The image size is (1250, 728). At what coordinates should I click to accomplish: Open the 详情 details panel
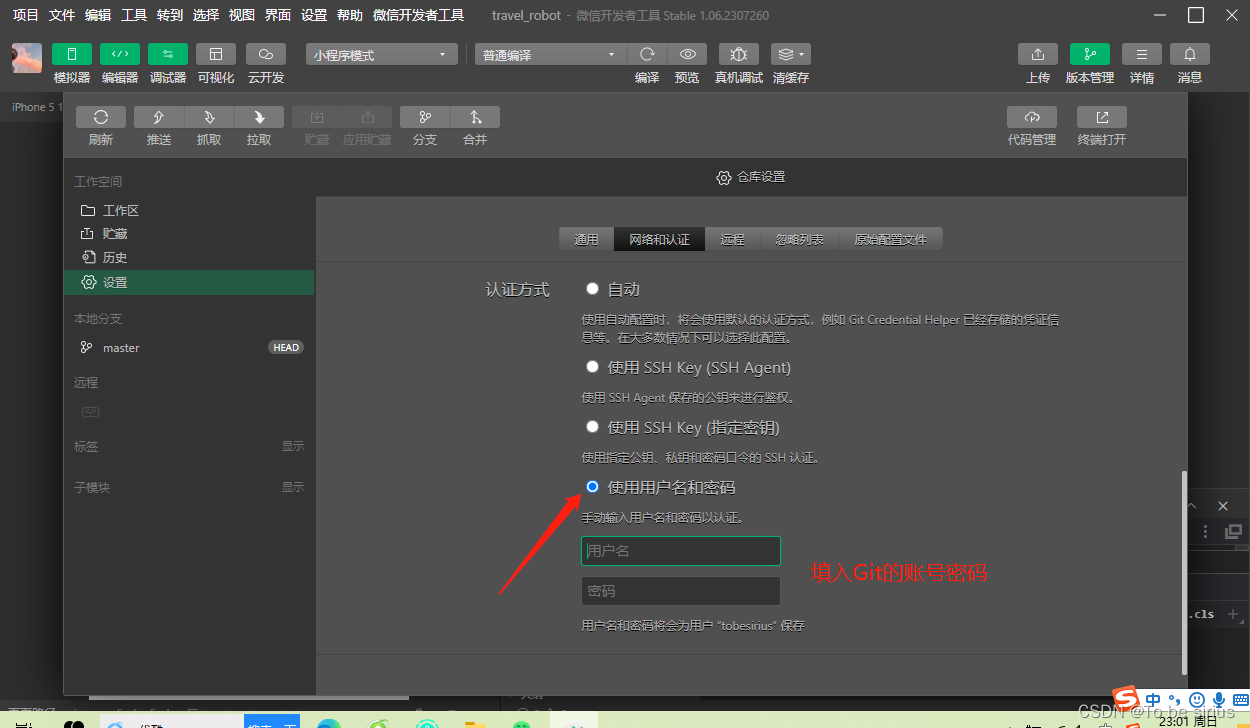(x=1142, y=54)
